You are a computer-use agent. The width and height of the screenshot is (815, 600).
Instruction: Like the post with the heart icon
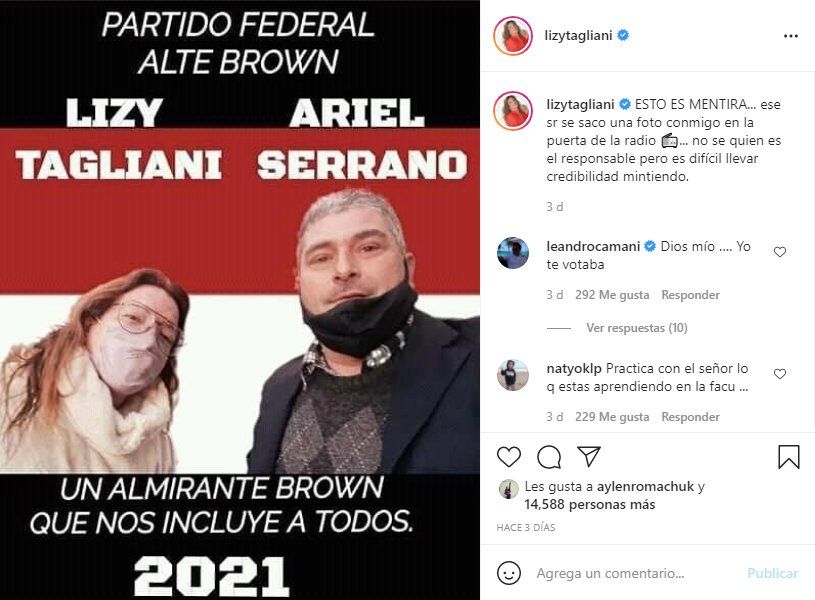click(x=509, y=457)
